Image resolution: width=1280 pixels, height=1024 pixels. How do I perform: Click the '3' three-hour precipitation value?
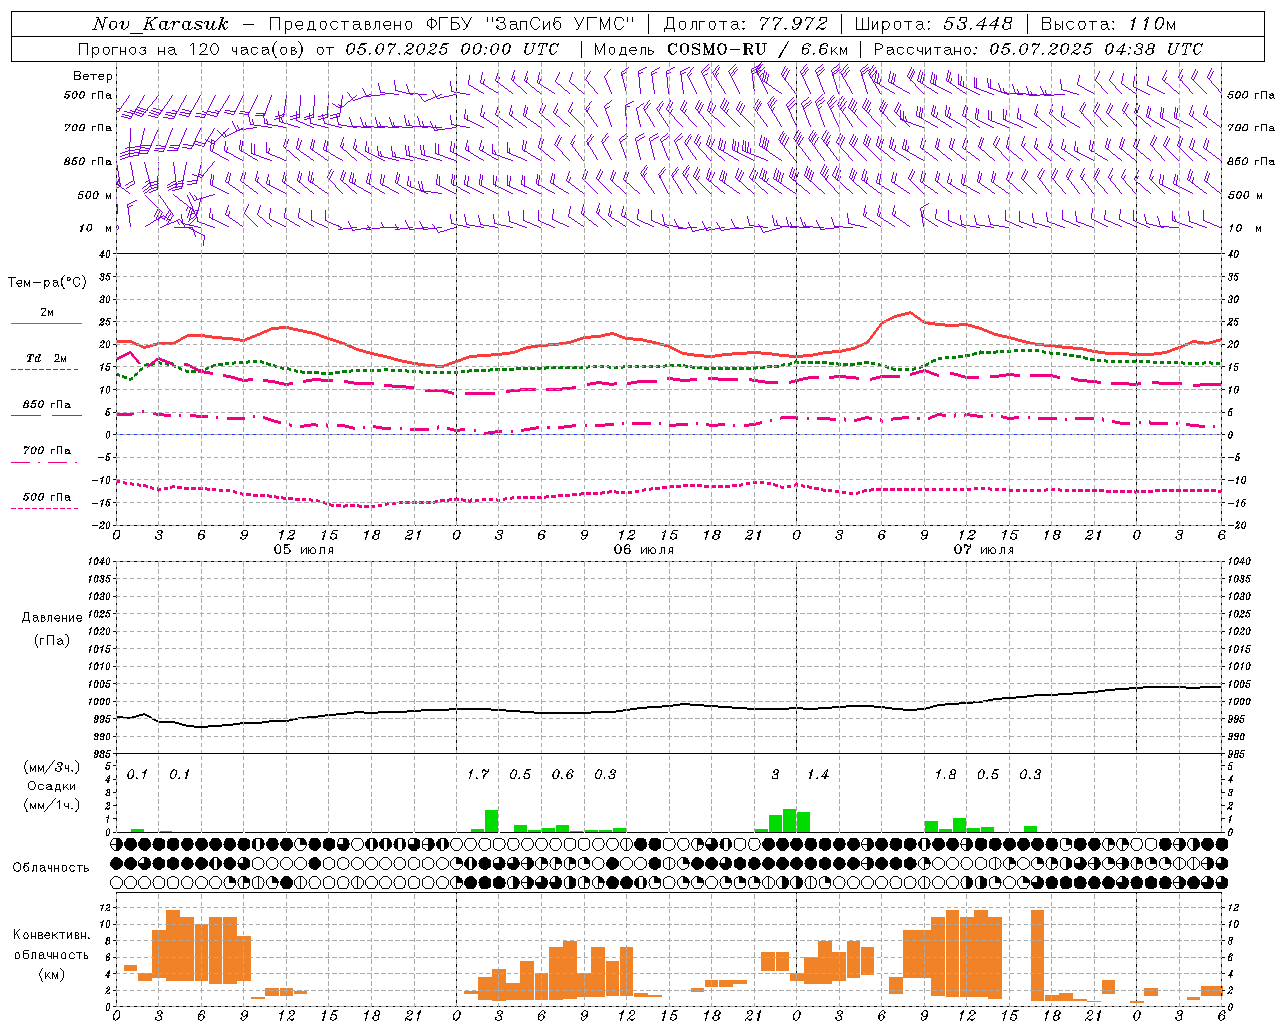click(775, 775)
